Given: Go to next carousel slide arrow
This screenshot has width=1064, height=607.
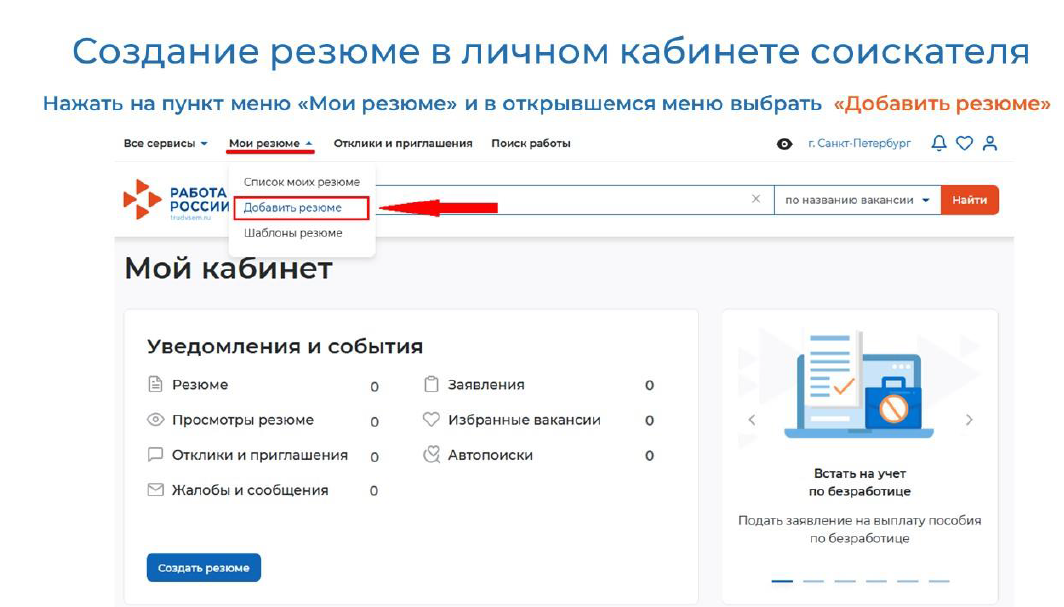Looking at the screenshot, I should (969, 420).
